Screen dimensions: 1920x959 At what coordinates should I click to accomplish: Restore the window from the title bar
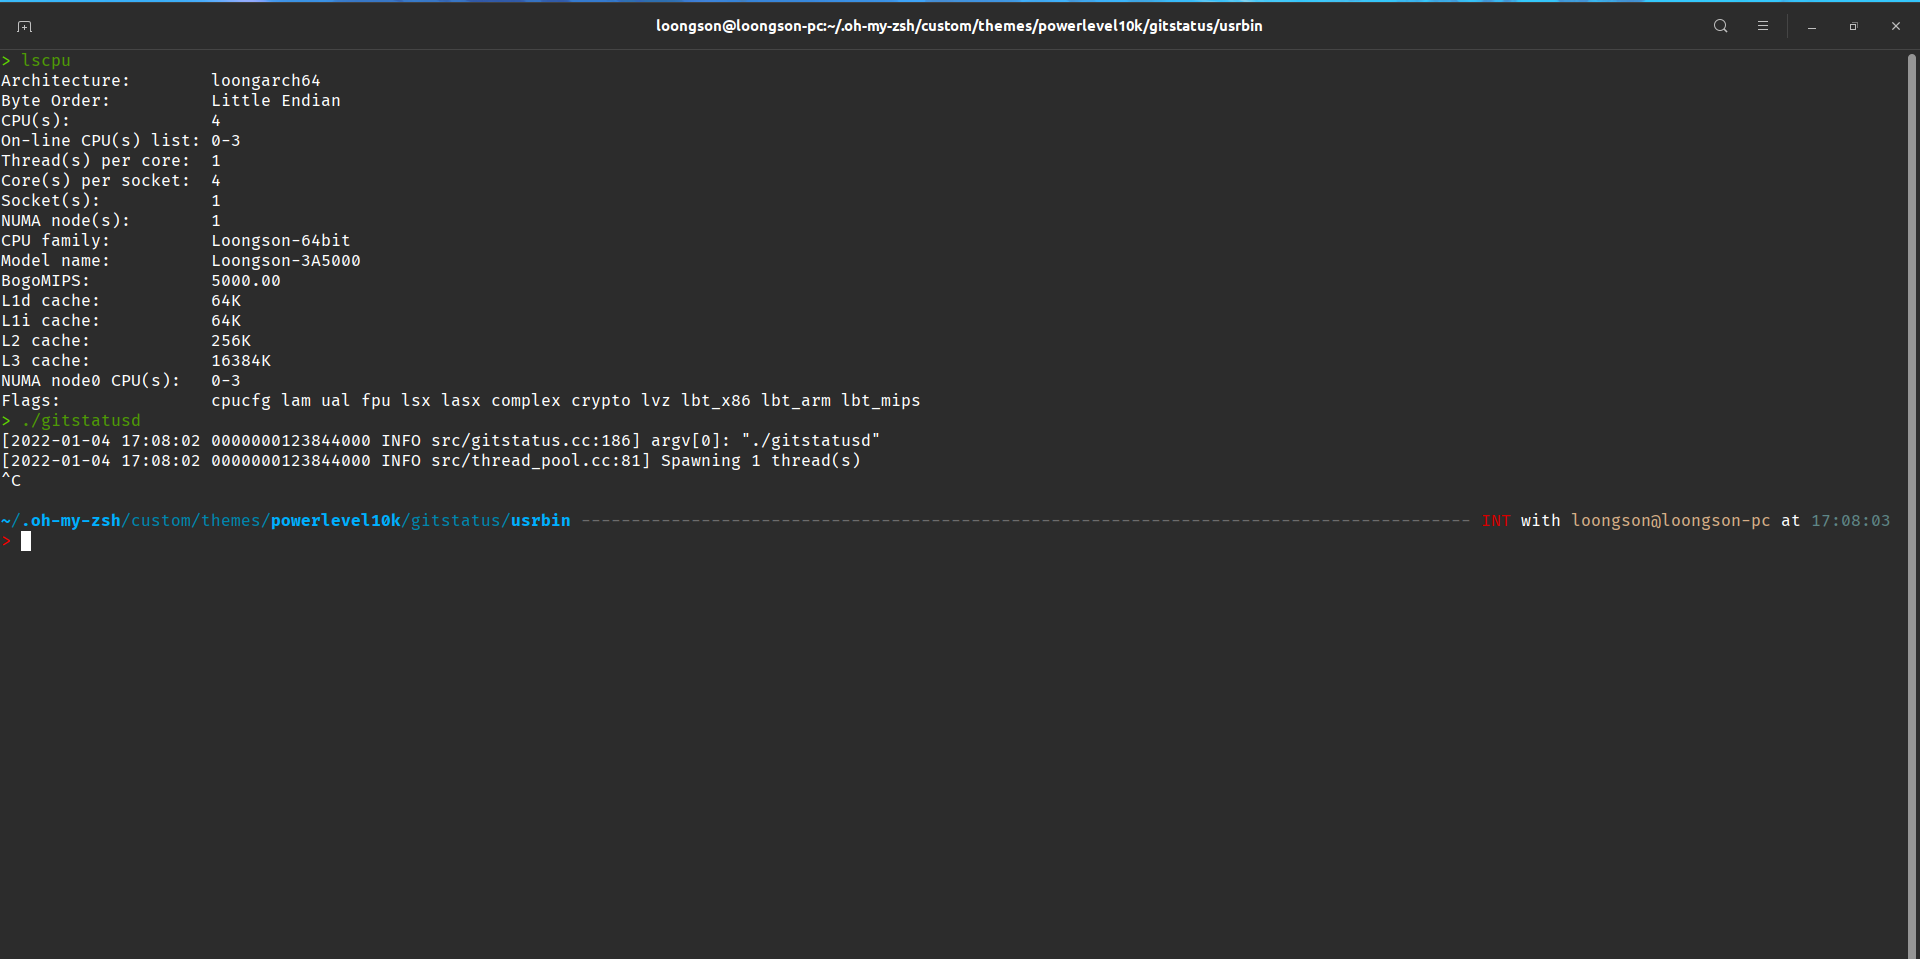[x=1853, y=26]
